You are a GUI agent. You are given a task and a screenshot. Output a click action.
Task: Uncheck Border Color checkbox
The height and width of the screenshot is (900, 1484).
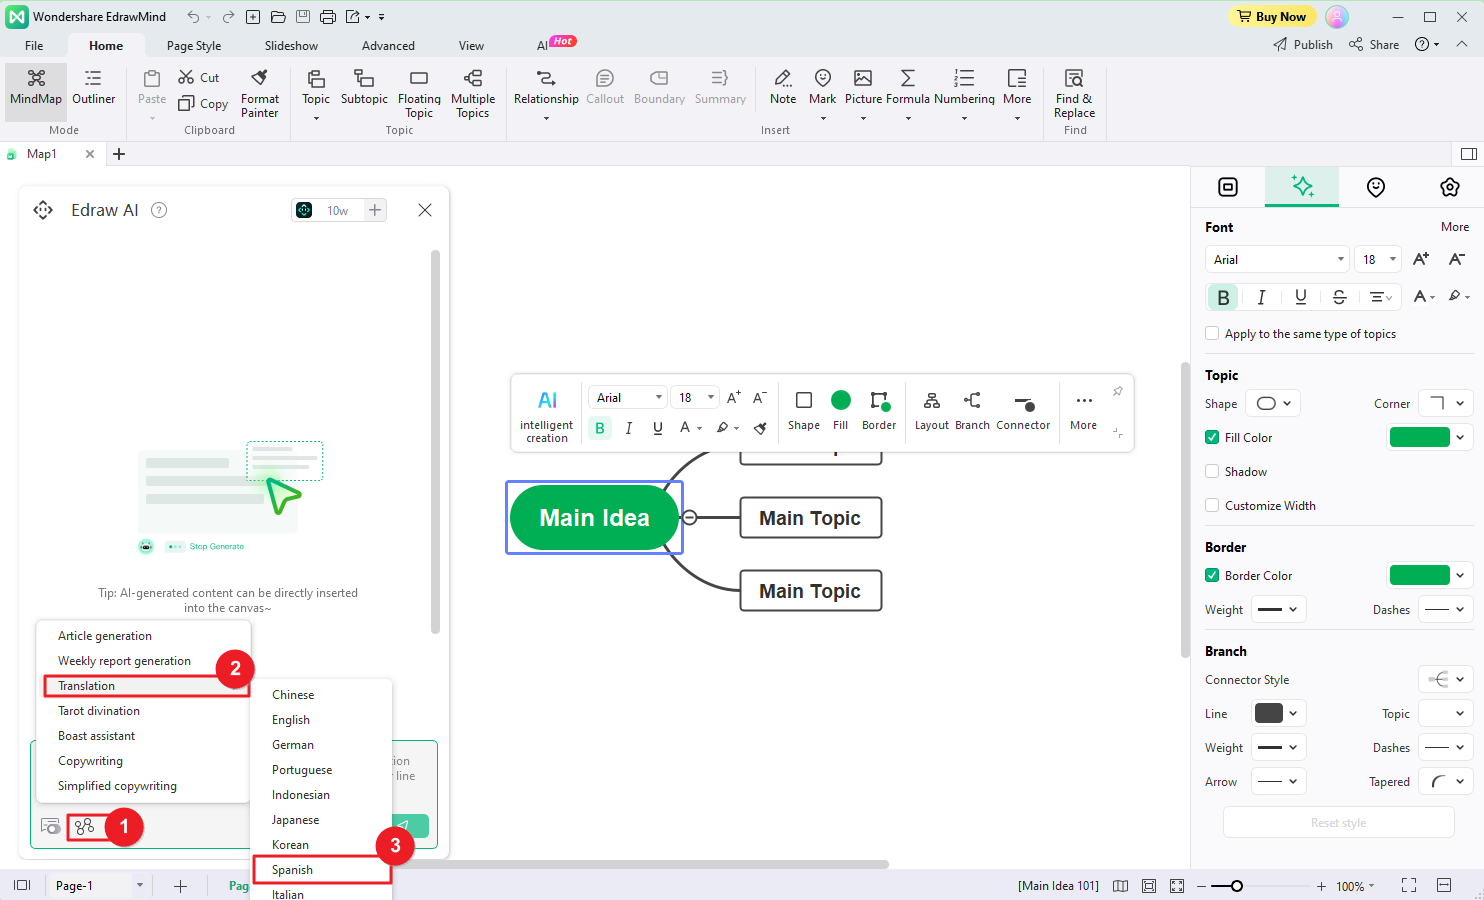click(1212, 576)
